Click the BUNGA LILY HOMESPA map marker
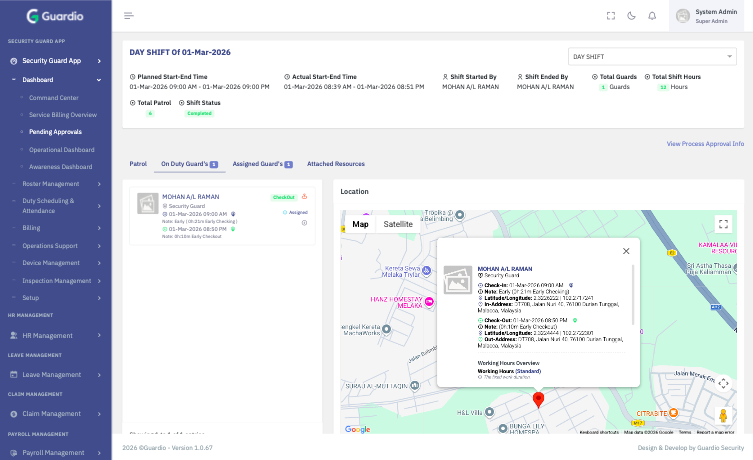Viewport: 753px width, 460px height. pos(503,428)
